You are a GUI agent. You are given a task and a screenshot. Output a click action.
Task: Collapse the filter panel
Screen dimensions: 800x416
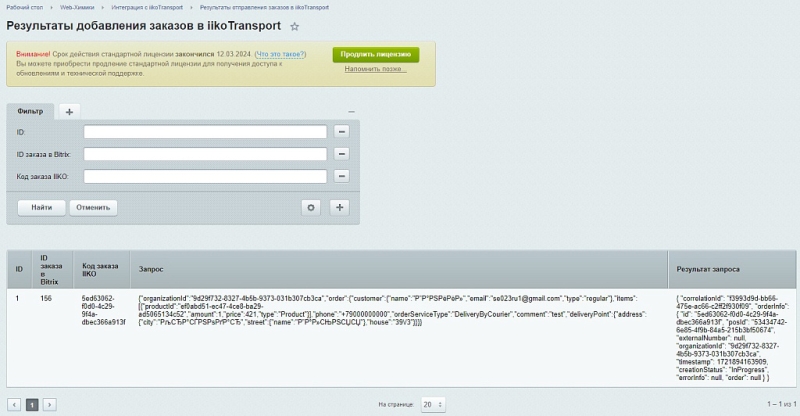point(351,111)
